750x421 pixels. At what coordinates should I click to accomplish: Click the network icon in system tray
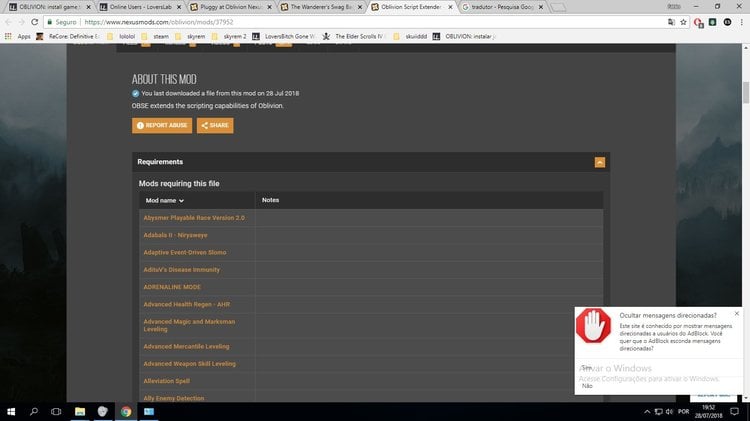pyautogui.click(x=659, y=411)
